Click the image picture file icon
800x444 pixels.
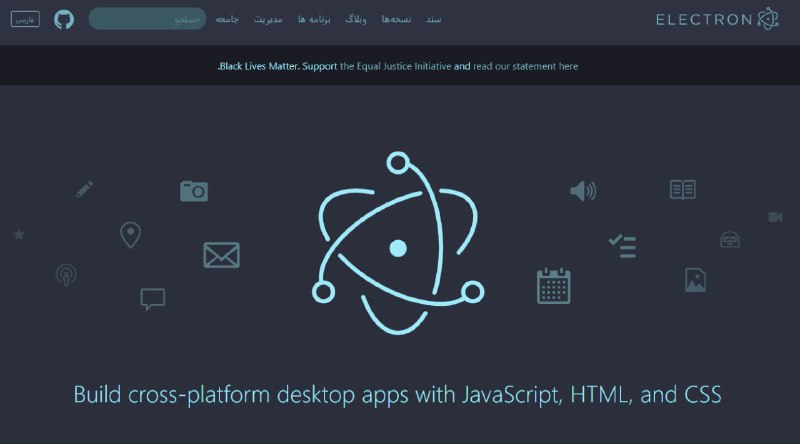click(x=695, y=280)
